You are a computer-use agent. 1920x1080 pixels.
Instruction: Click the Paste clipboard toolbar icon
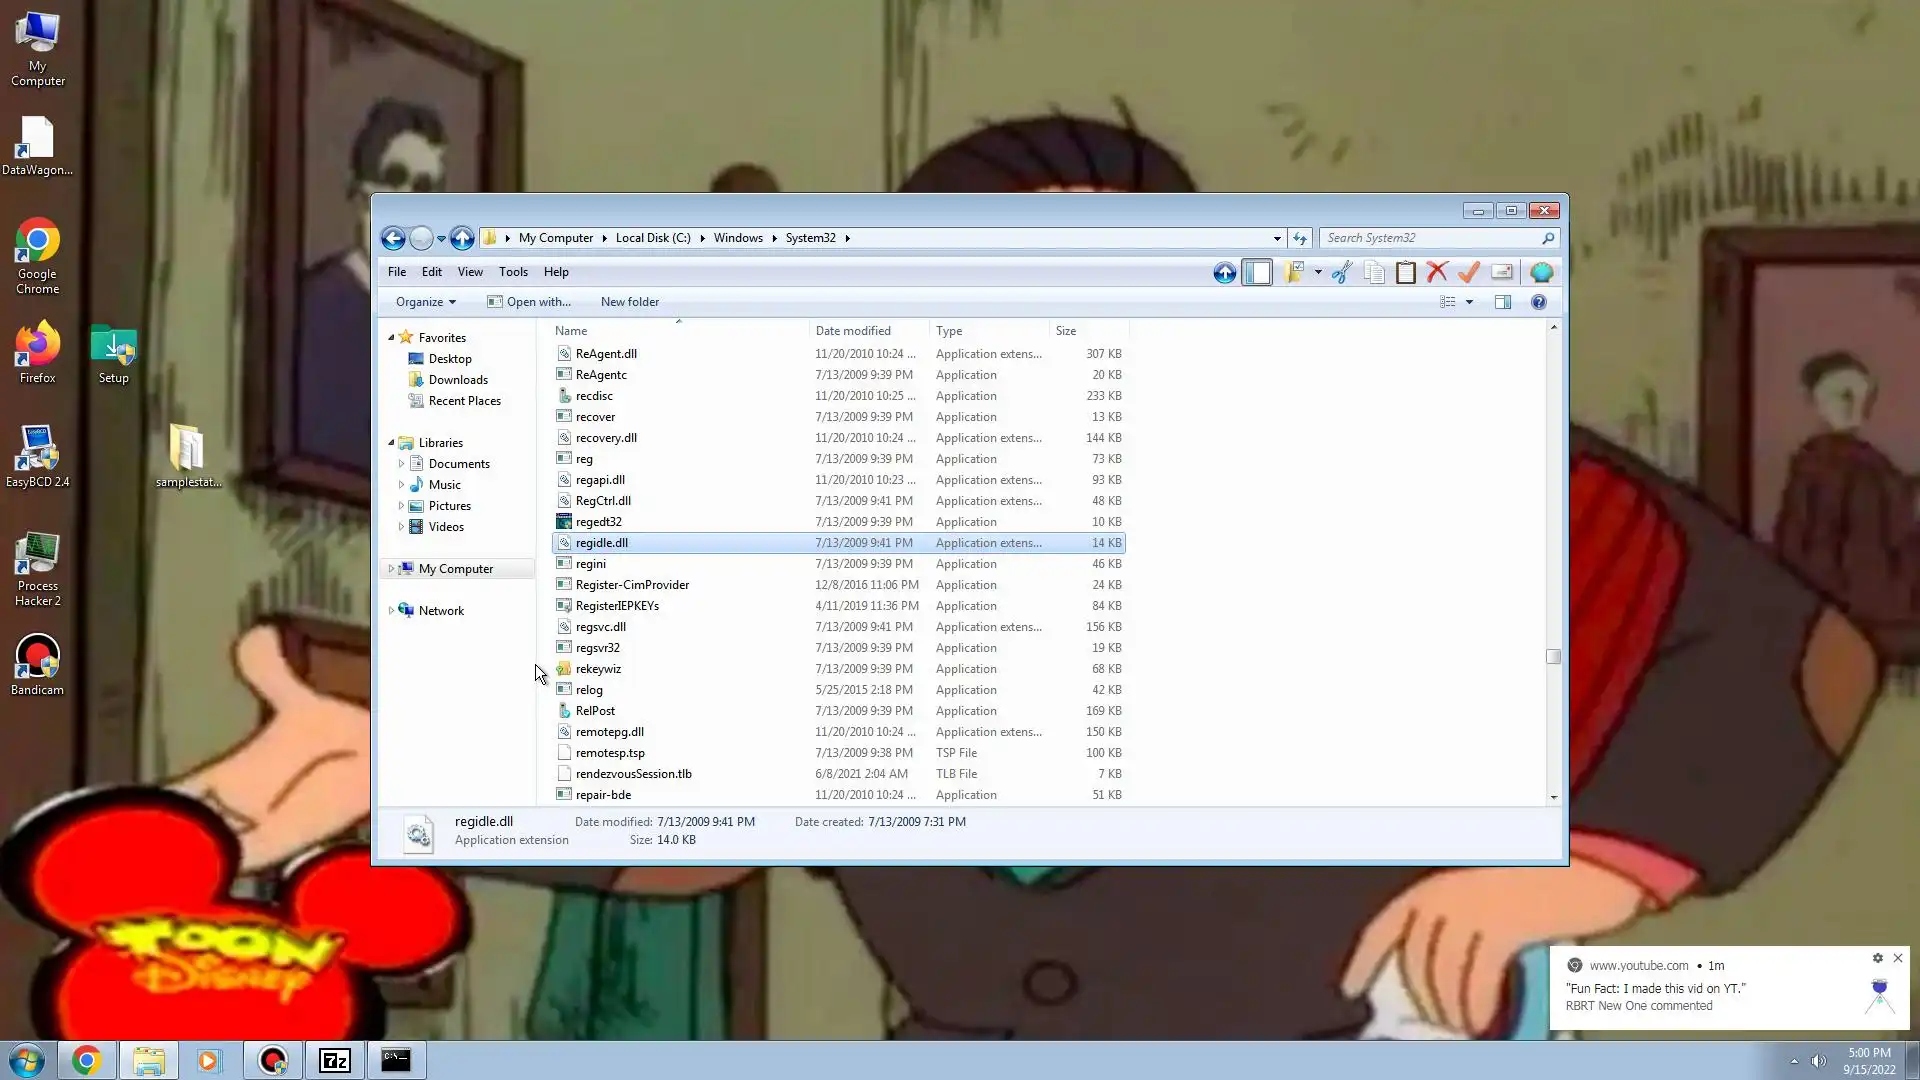(1405, 272)
